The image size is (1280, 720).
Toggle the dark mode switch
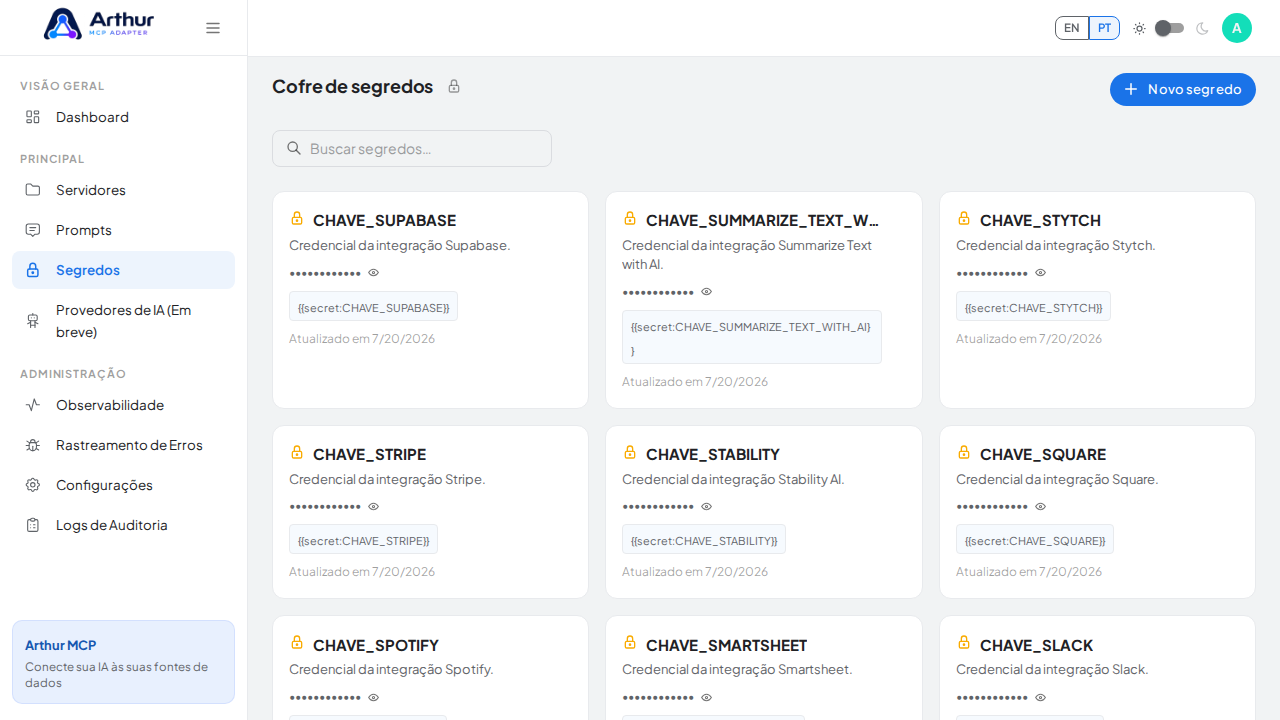tap(1169, 28)
